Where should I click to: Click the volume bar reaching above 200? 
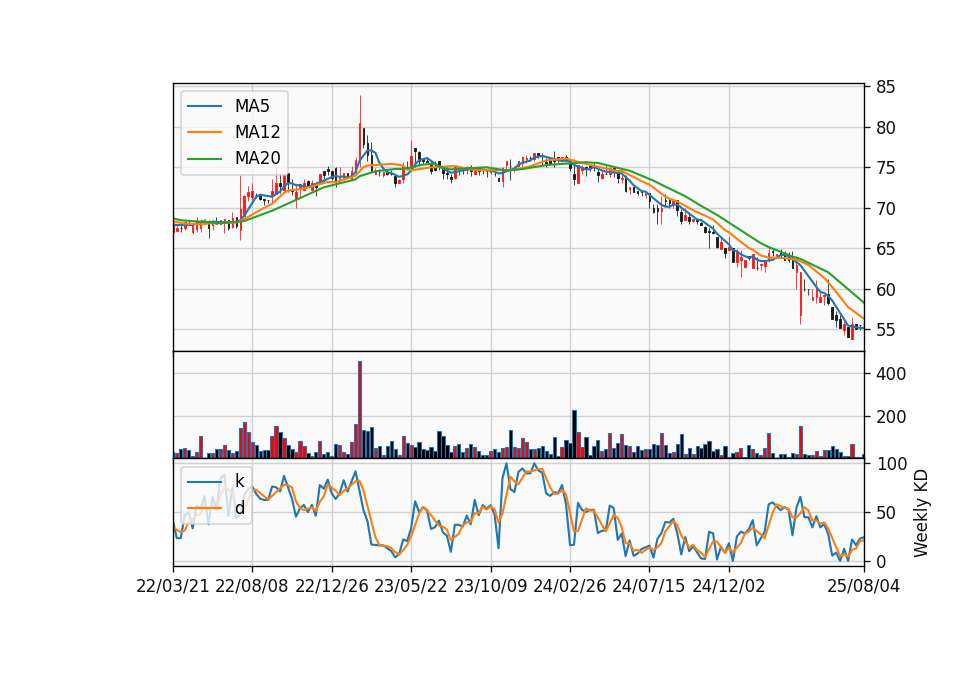coord(574,434)
